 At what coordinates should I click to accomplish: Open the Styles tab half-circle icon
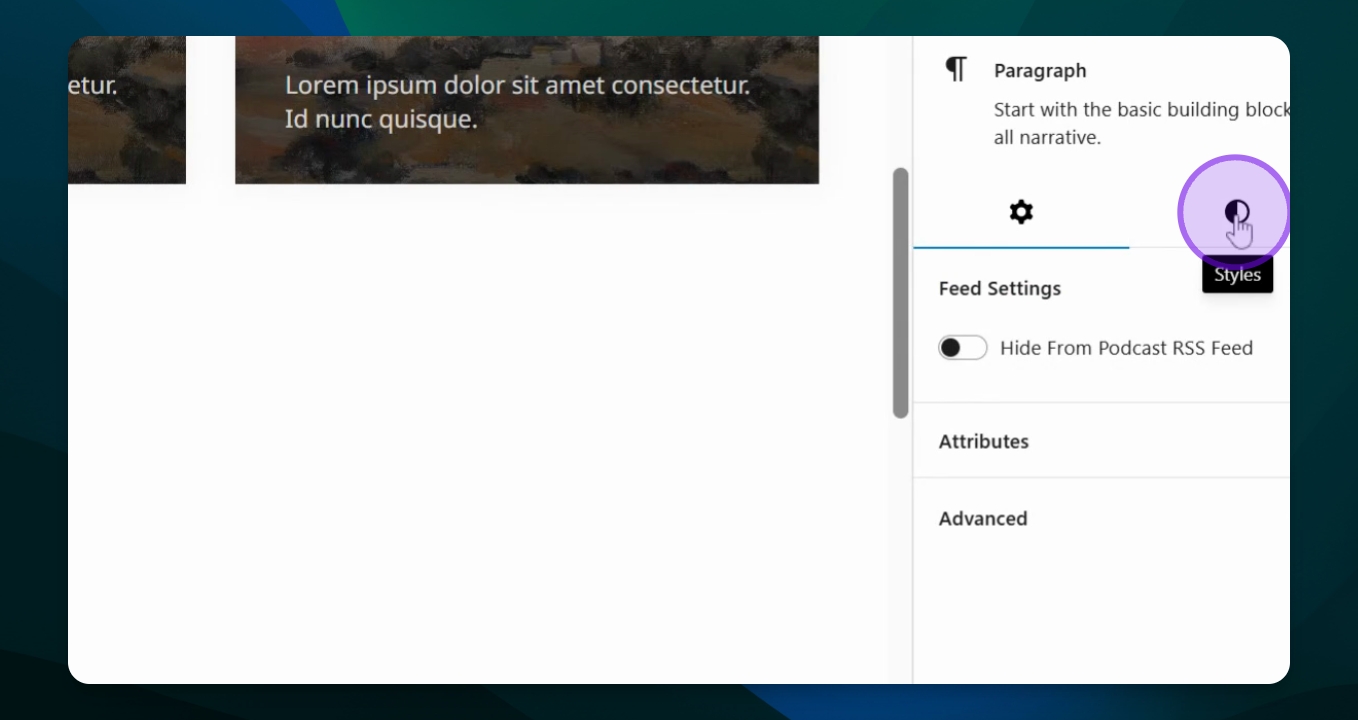click(1237, 212)
